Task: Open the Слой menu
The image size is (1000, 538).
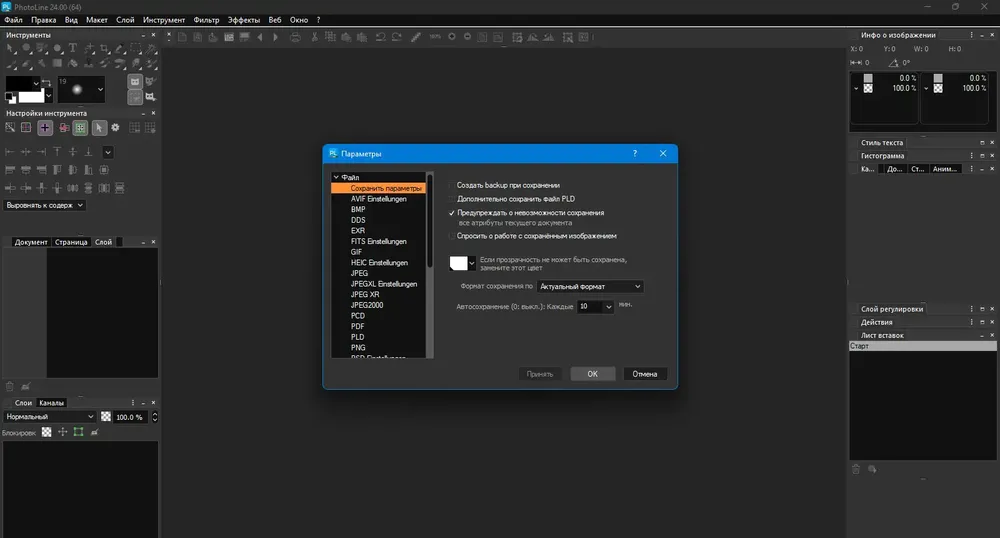Action: point(125,20)
